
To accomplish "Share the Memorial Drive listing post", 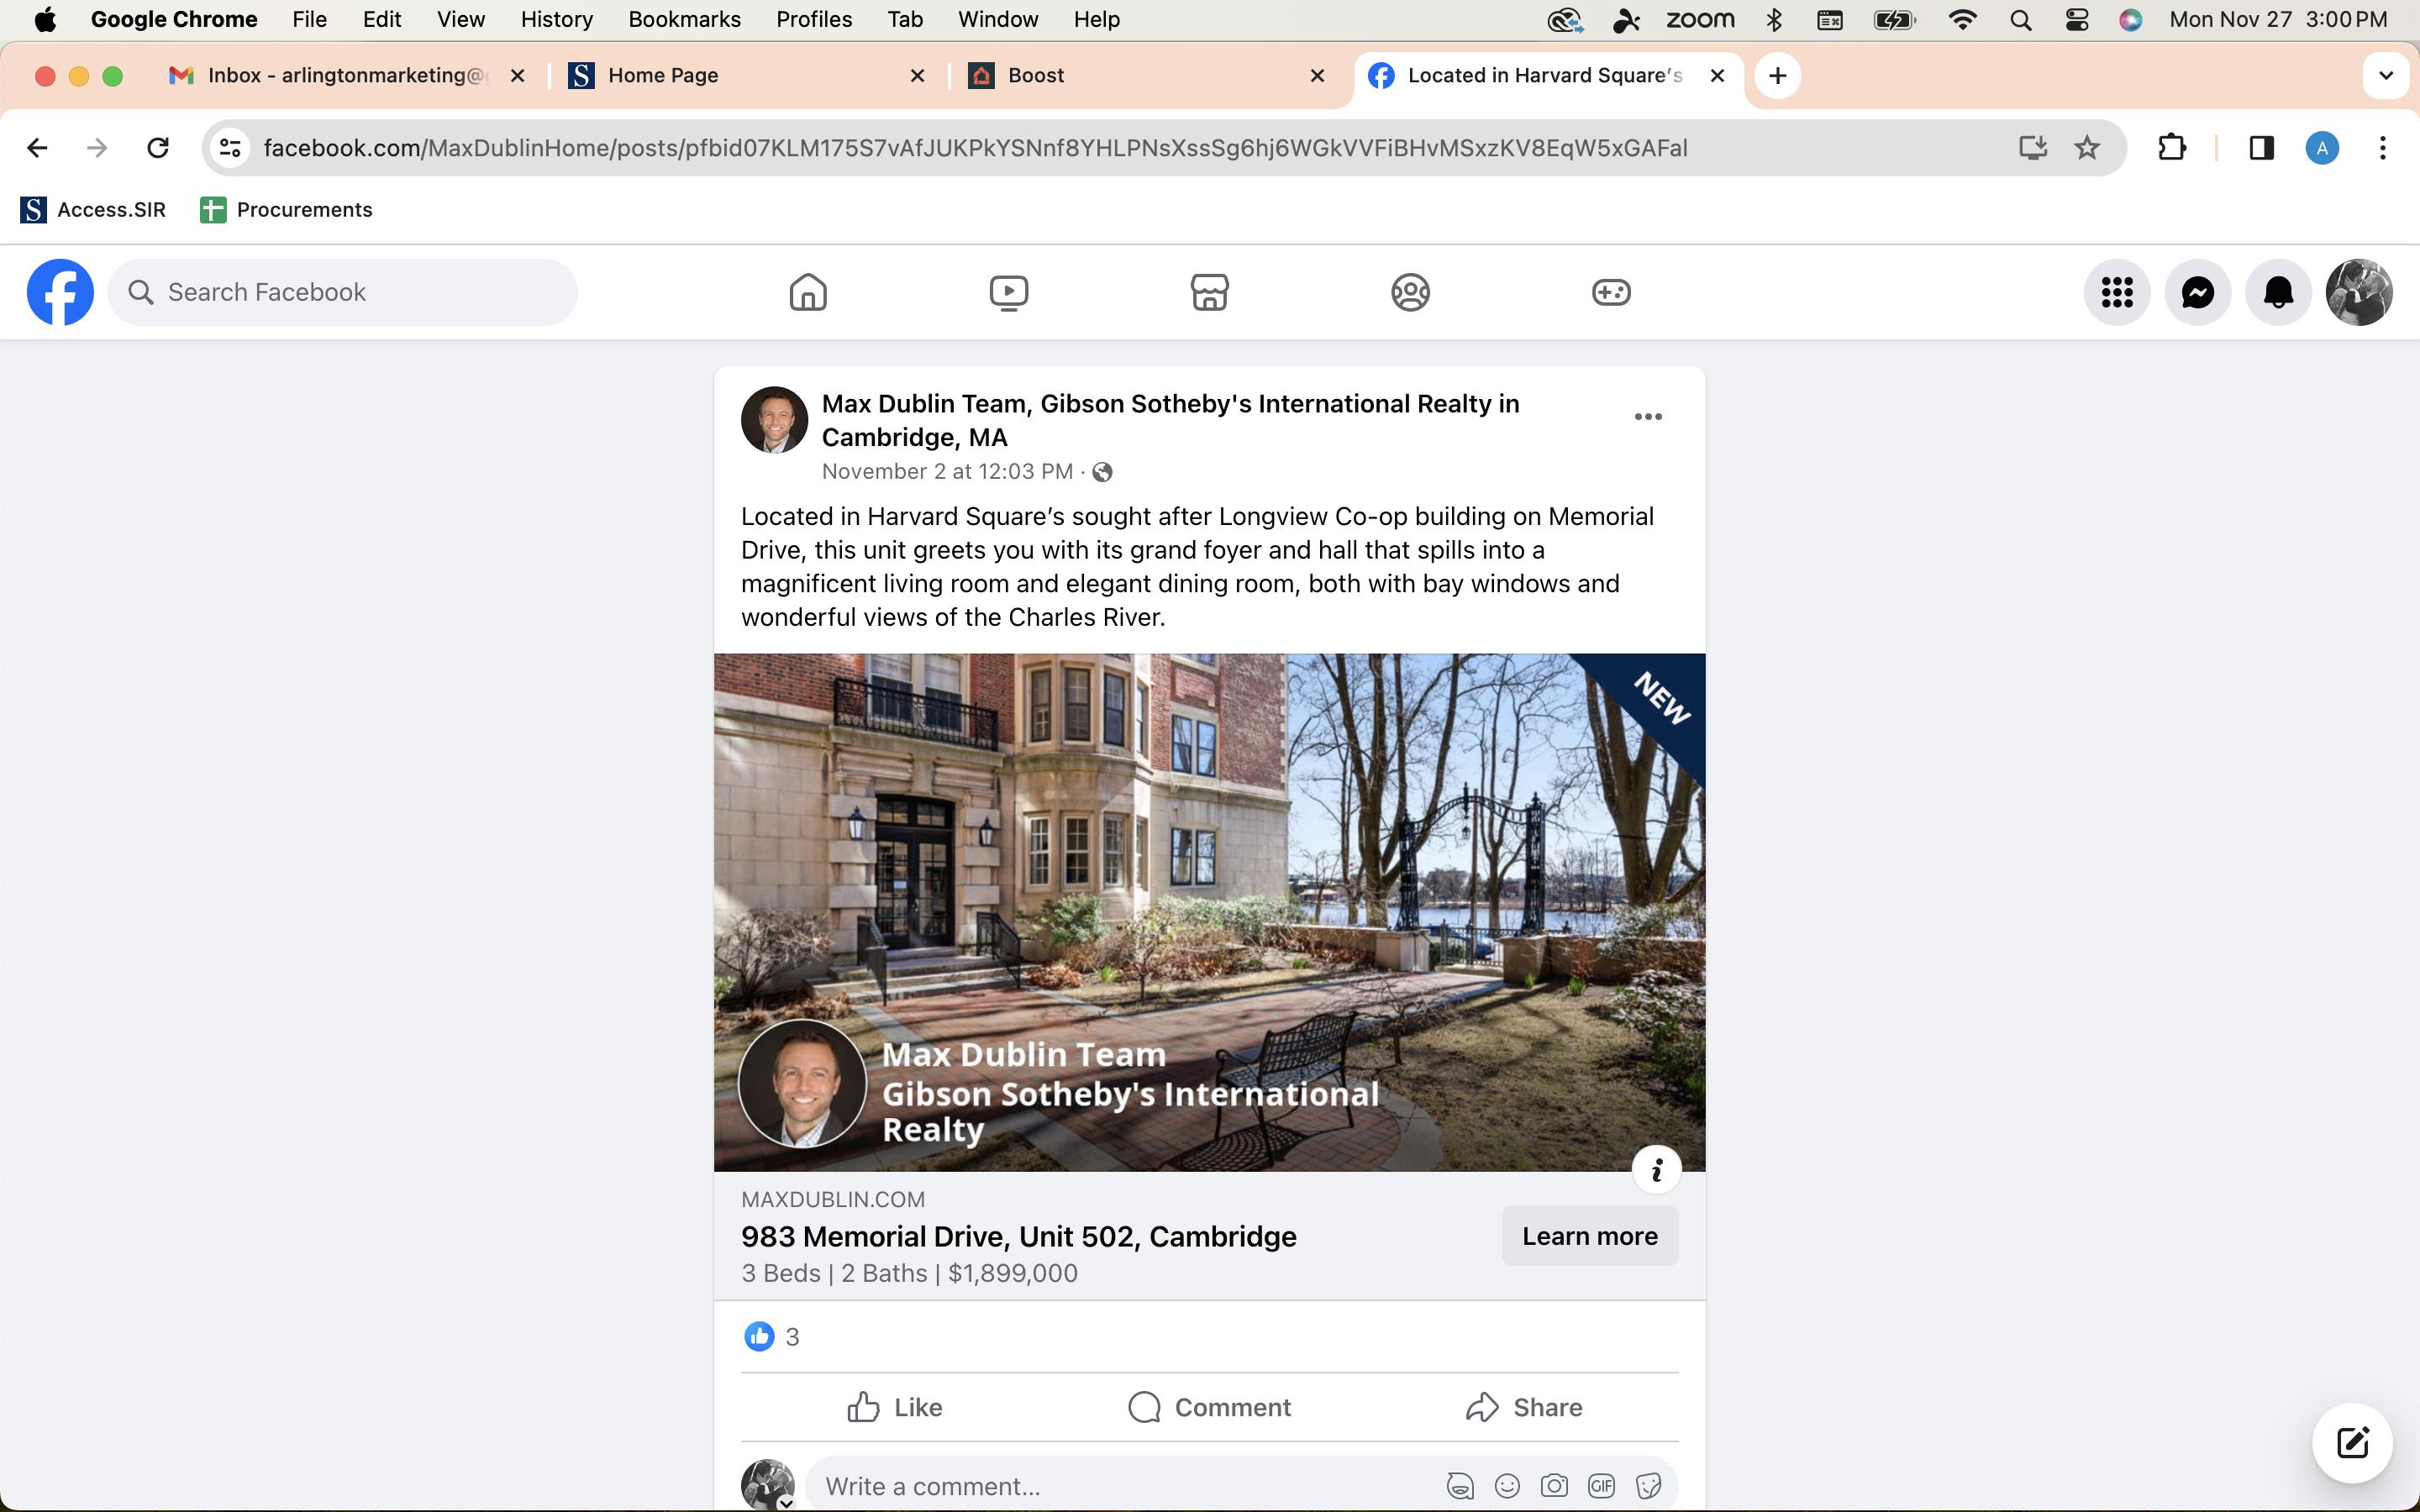I will pyautogui.click(x=1524, y=1407).
